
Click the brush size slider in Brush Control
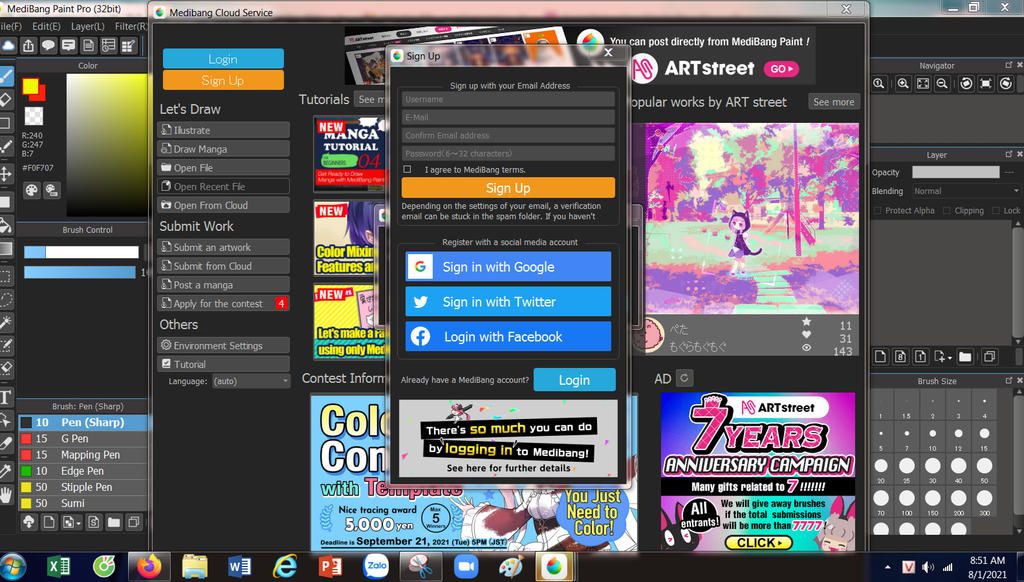click(81, 252)
